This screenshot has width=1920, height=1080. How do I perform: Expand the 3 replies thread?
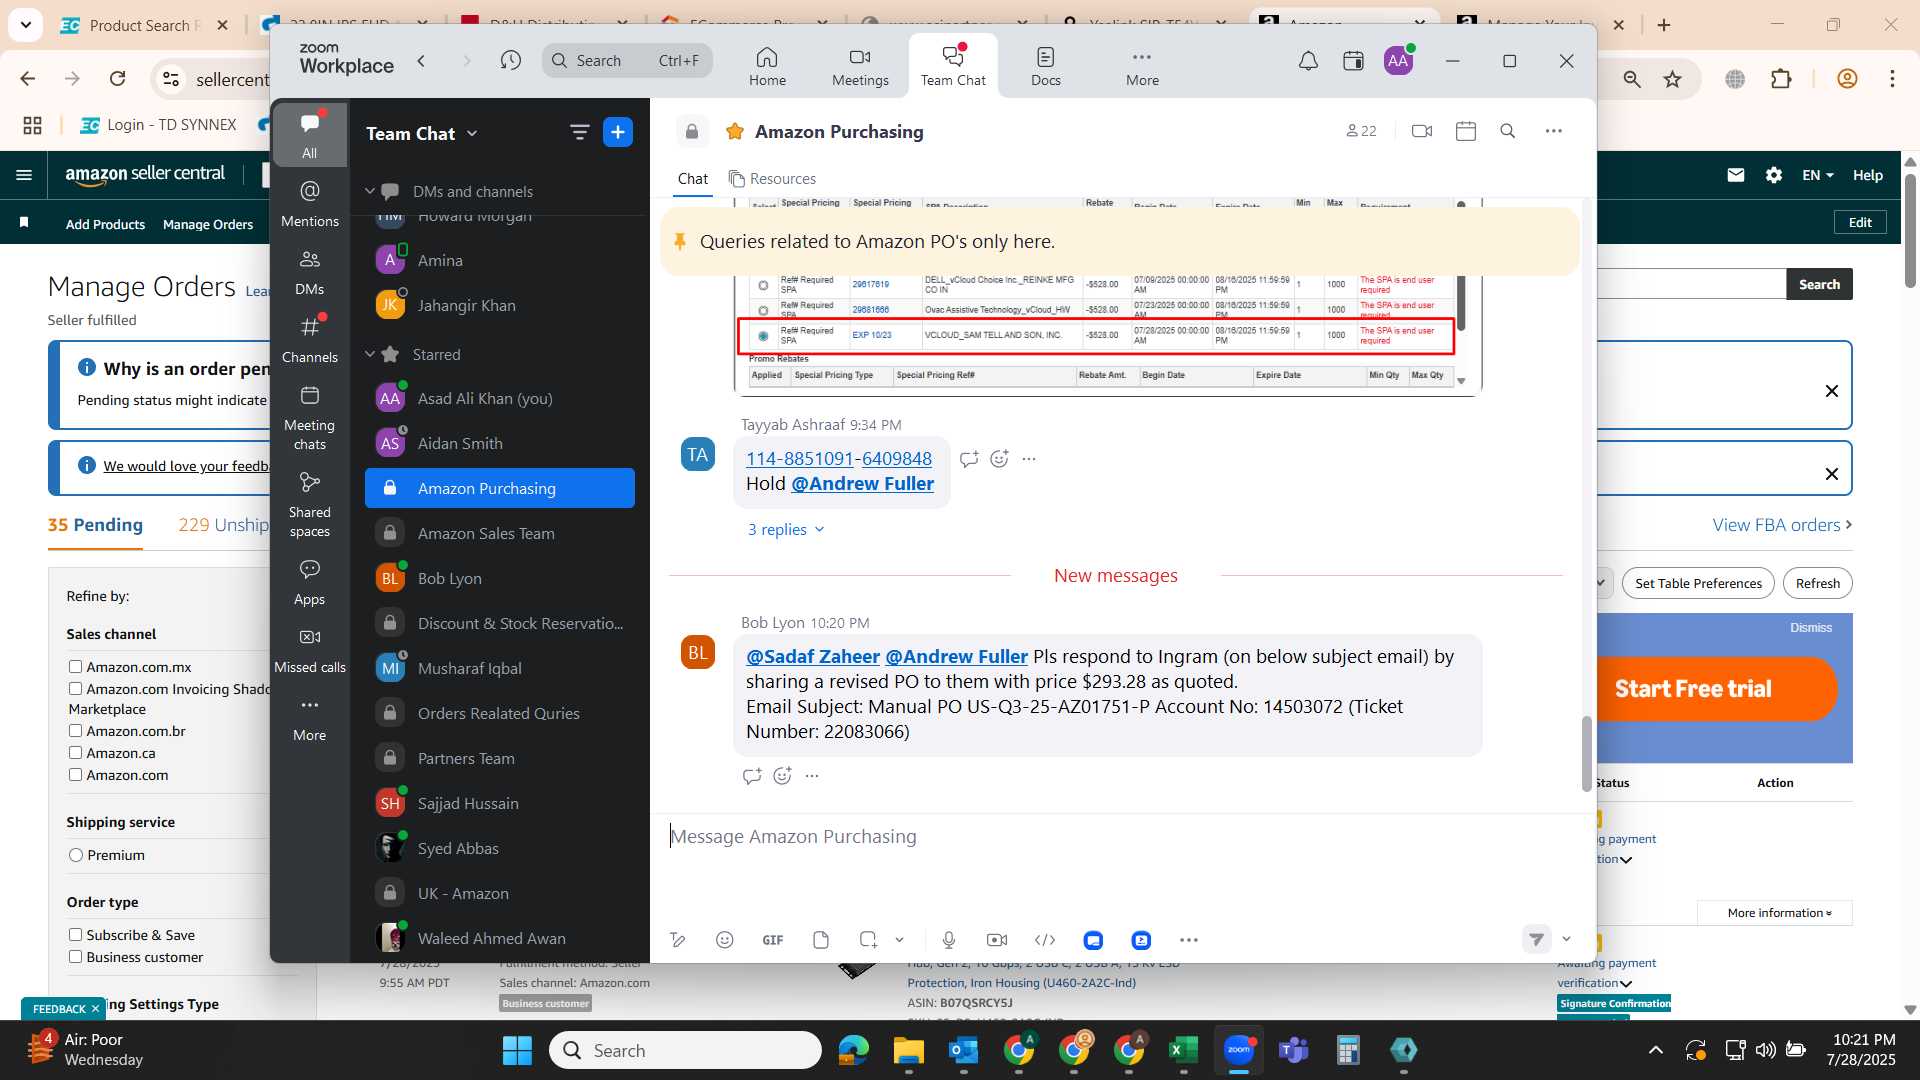click(x=786, y=529)
